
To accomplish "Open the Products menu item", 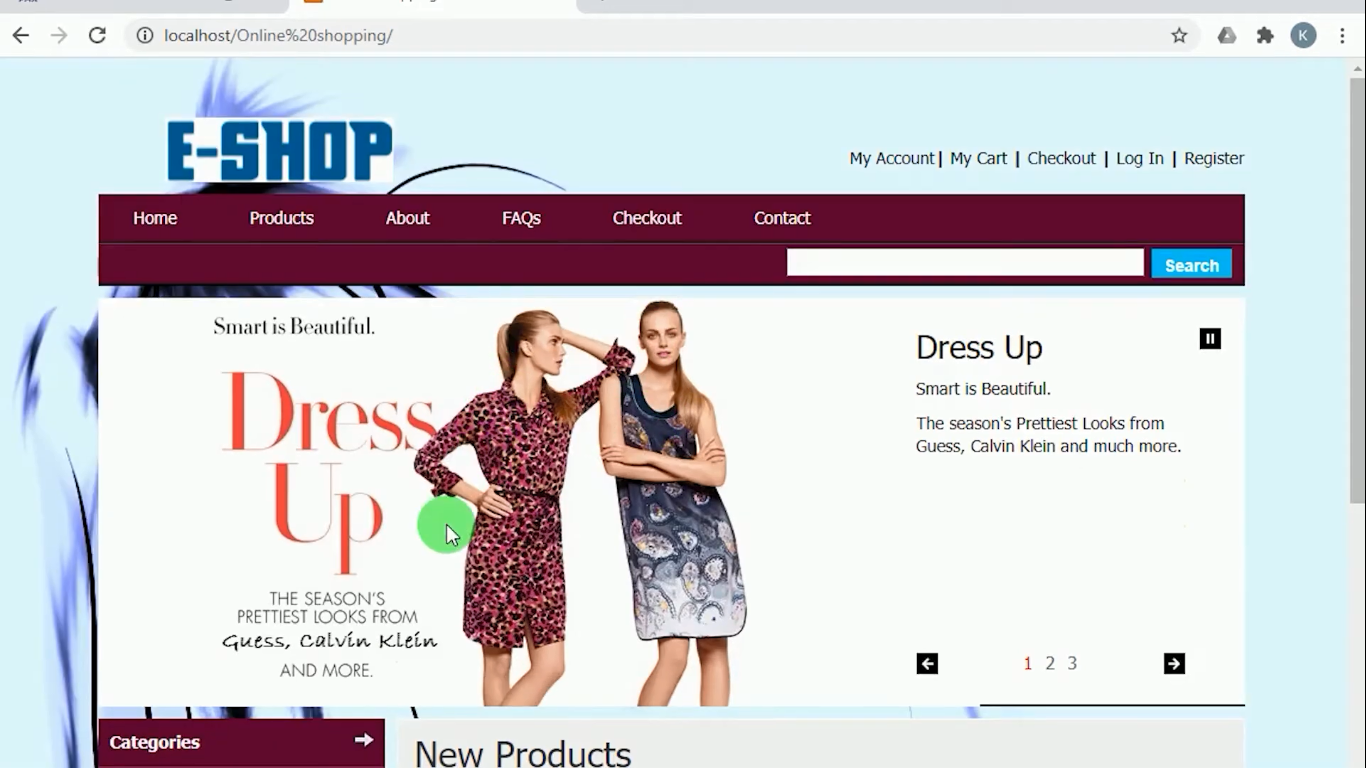I will click(281, 218).
